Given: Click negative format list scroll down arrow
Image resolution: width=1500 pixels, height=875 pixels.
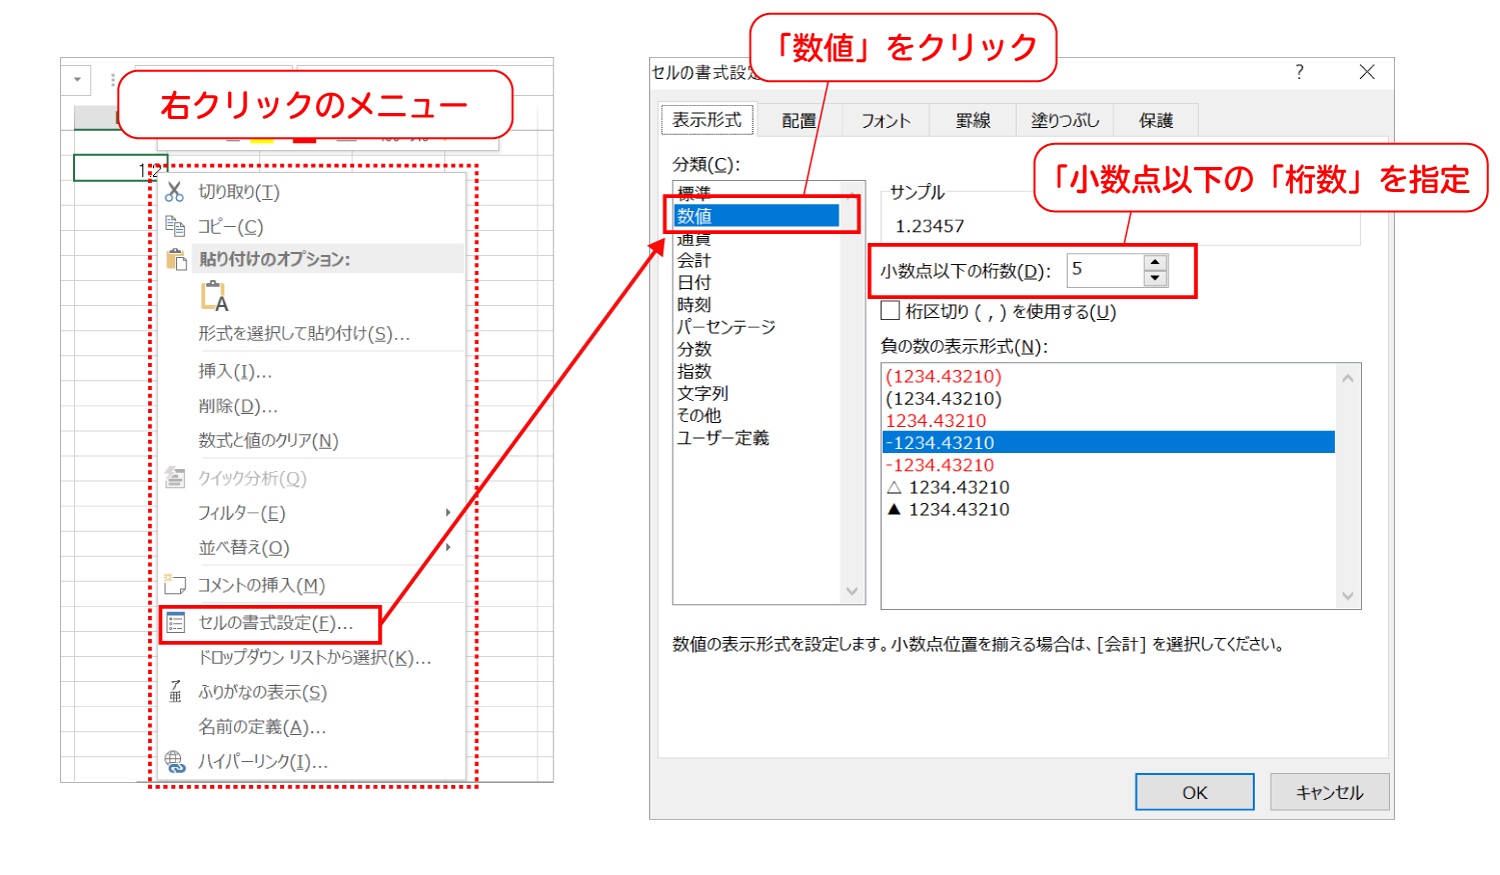Looking at the screenshot, I should (x=1348, y=596).
